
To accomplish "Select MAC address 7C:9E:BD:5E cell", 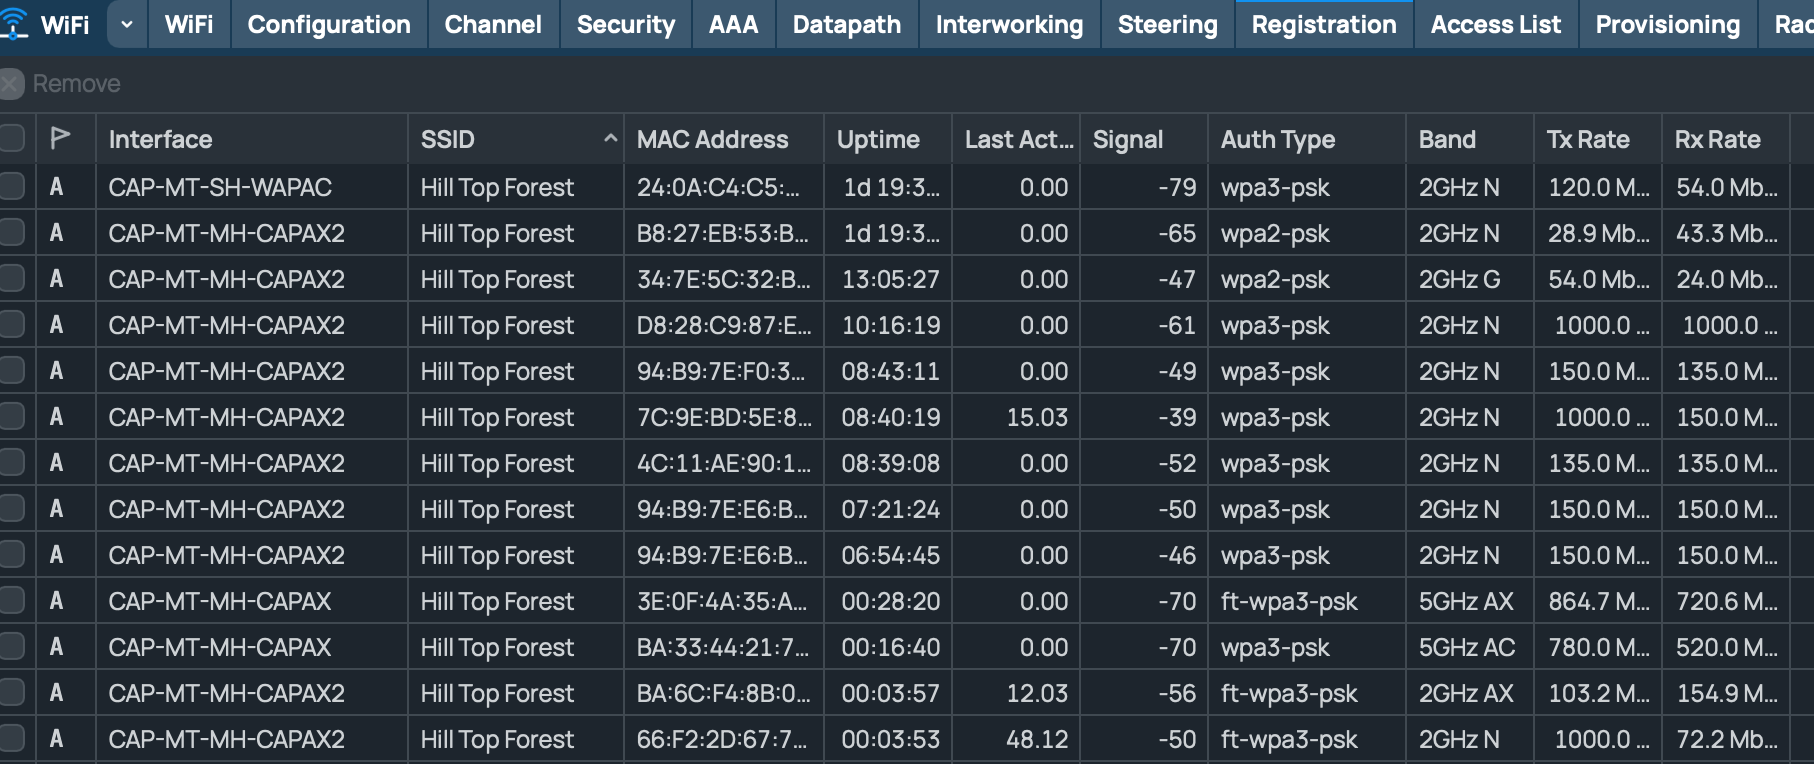I will [x=724, y=417].
